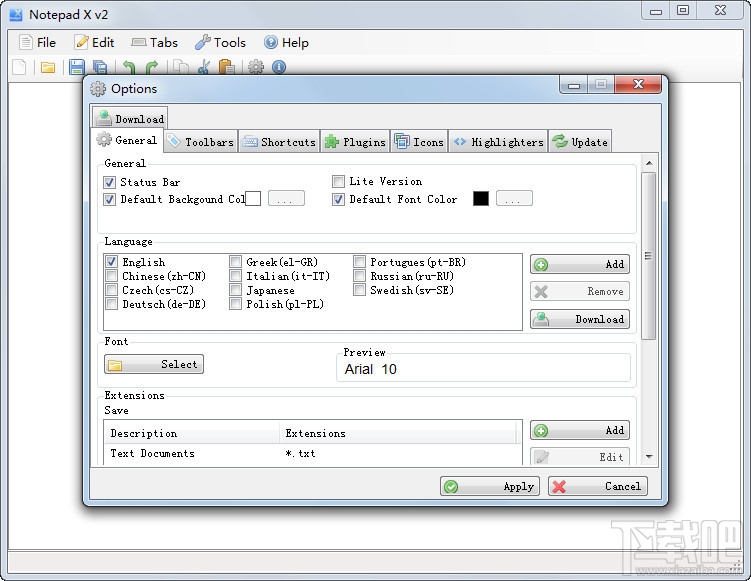Switch to the Download tab in Options
This screenshot has height=581, width=751.
130,118
